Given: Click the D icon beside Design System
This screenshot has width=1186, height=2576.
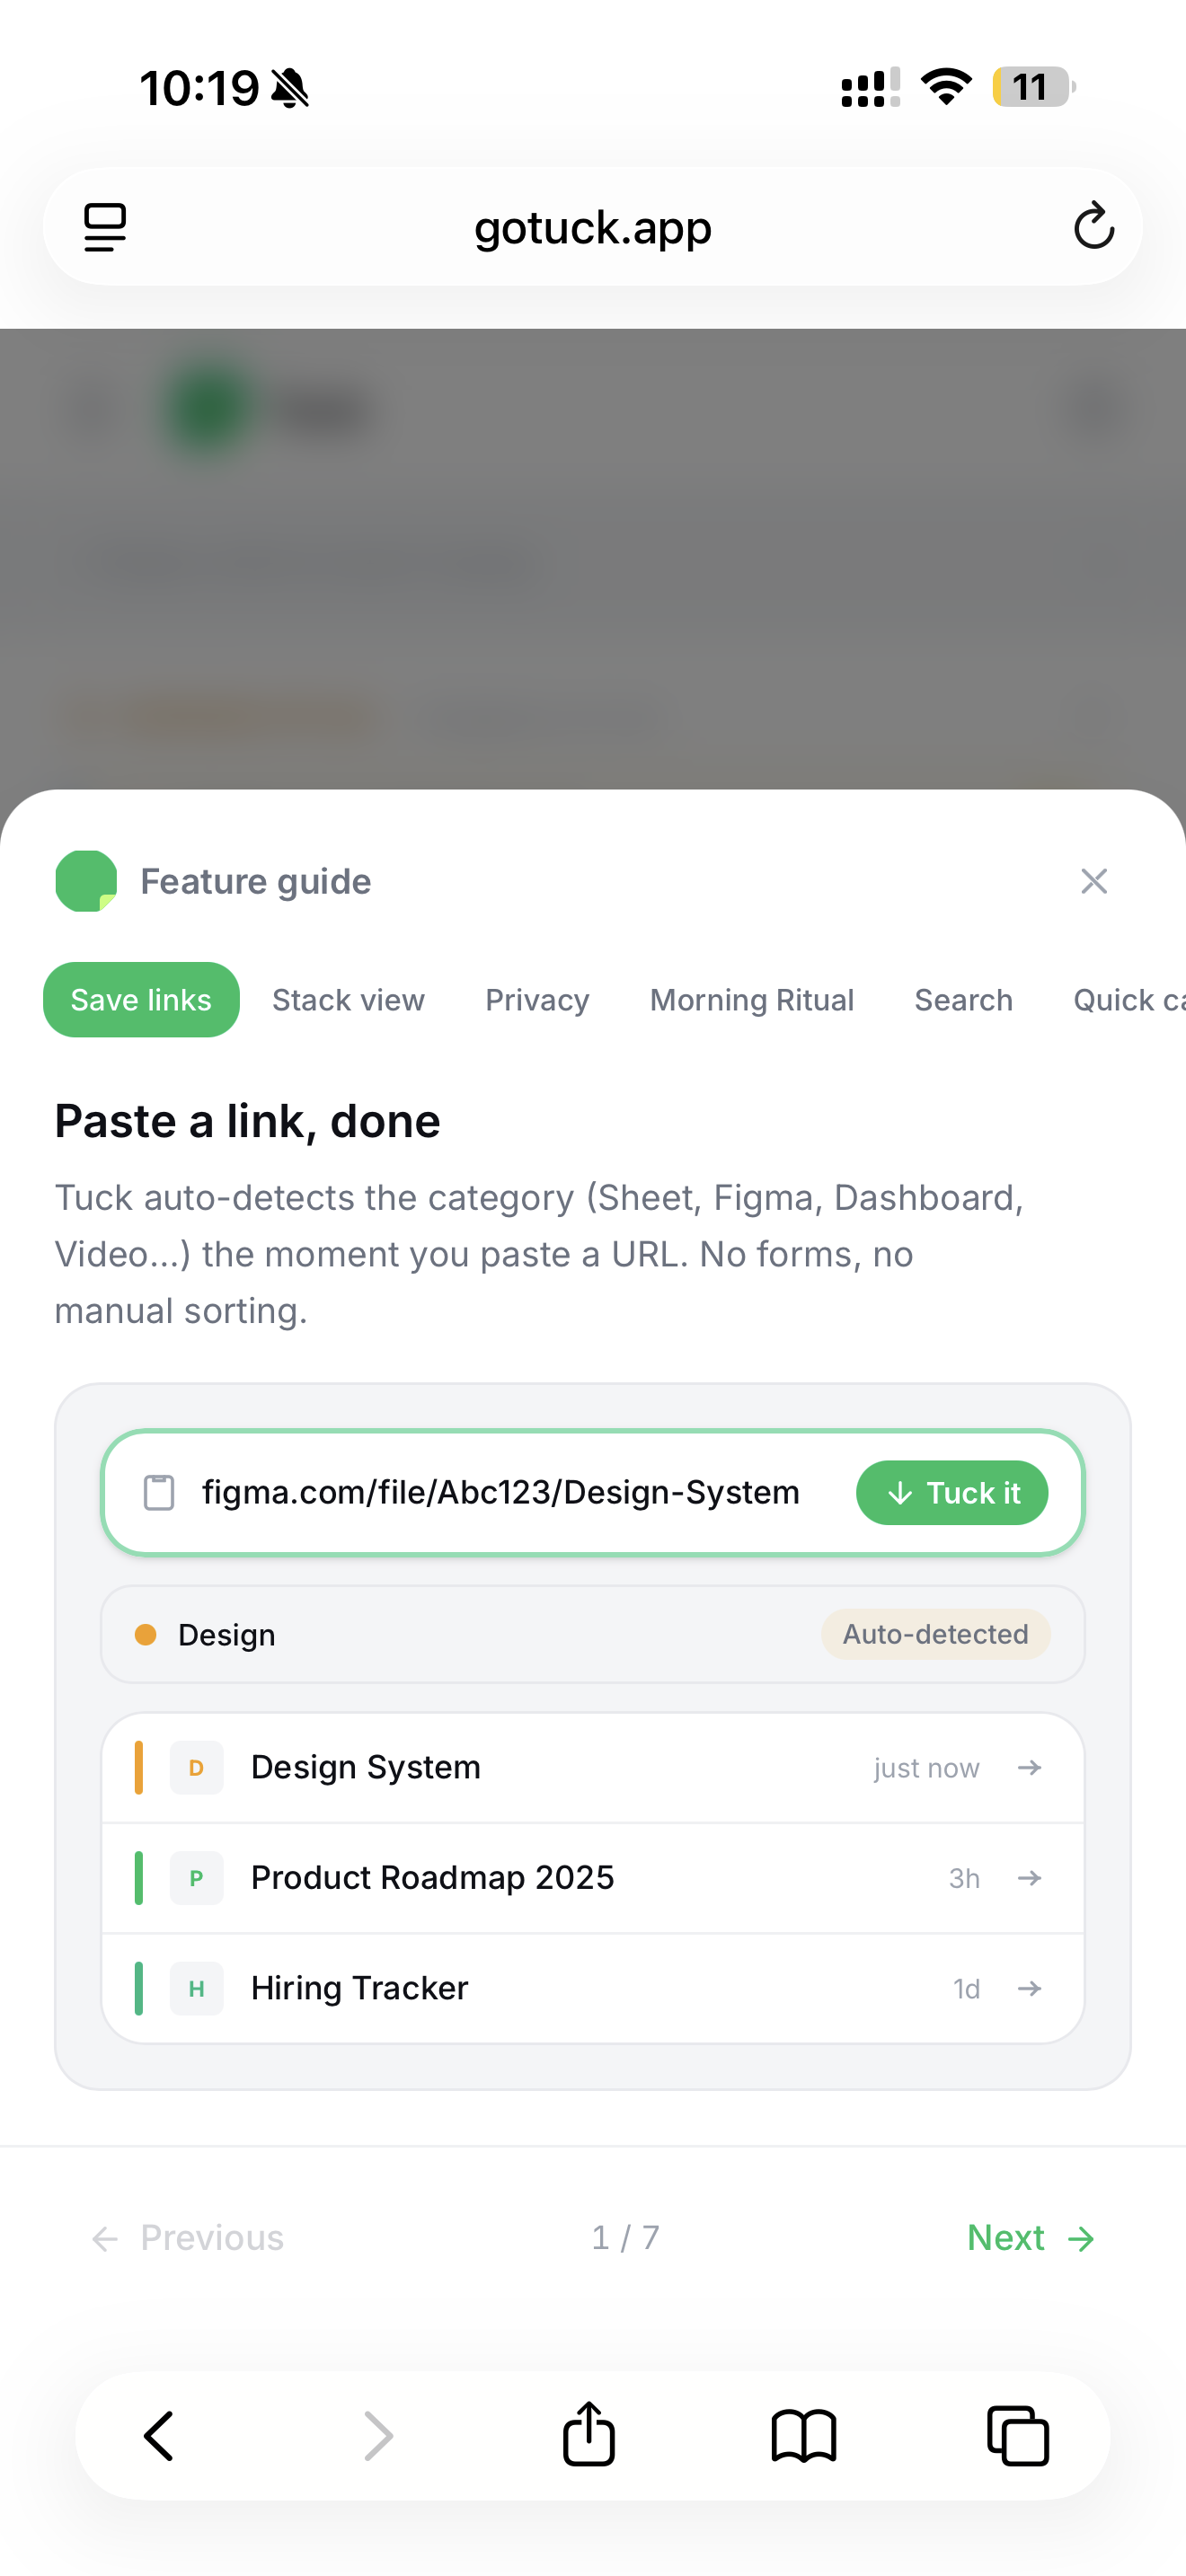Looking at the screenshot, I should [x=196, y=1768].
